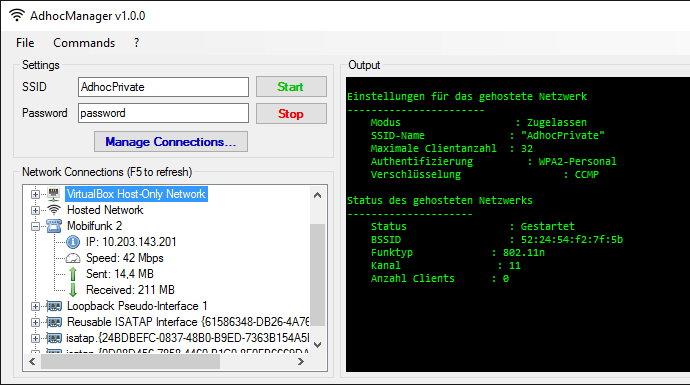The width and height of the screenshot is (690, 385).
Task: Expand the VirtualBox Host-Only Network node
Action: [x=35, y=194]
